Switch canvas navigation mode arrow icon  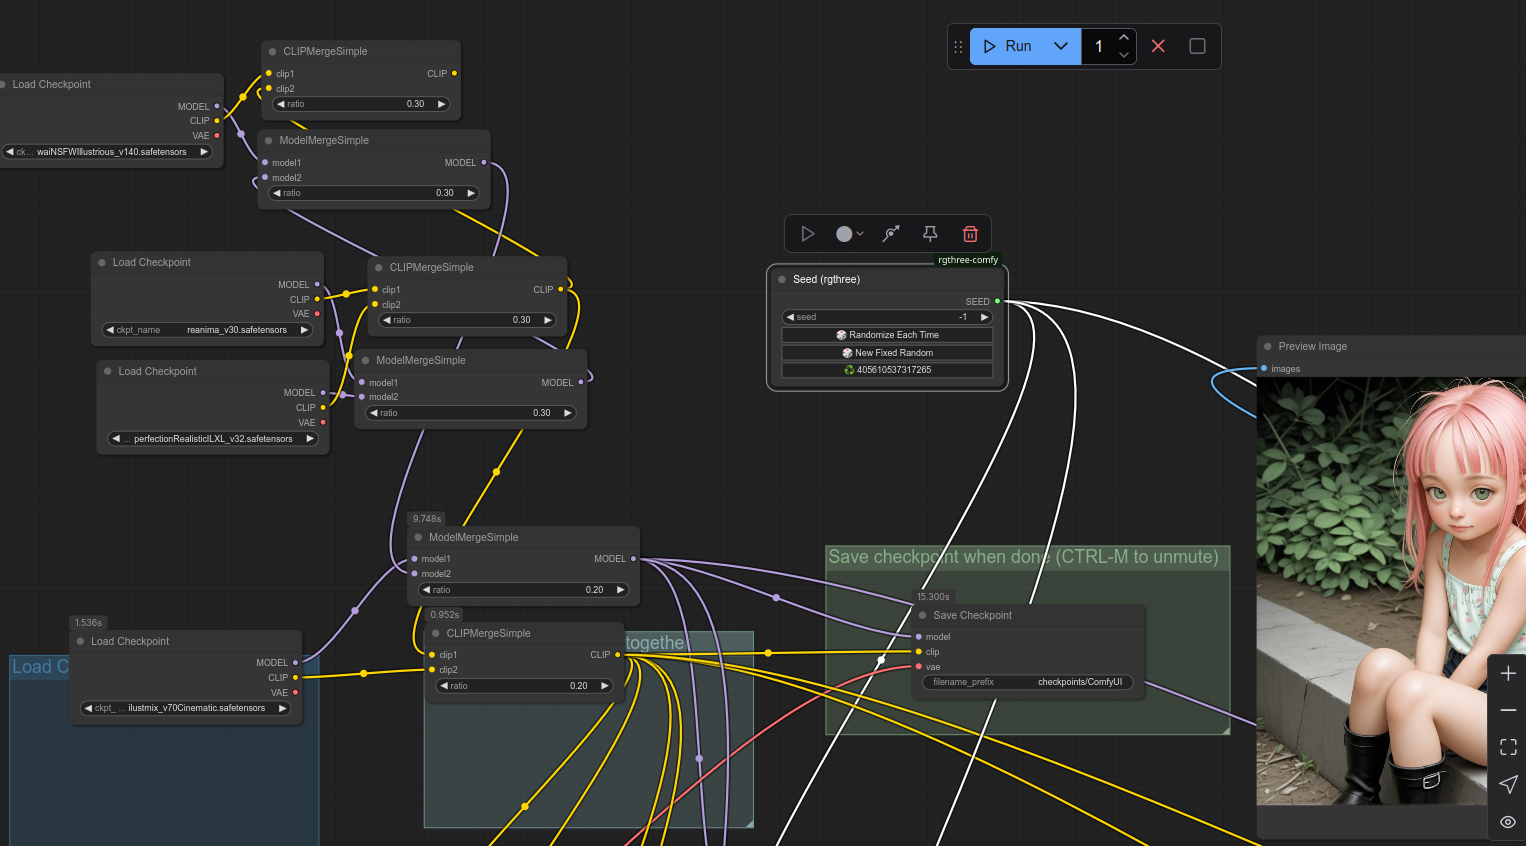1508,784
